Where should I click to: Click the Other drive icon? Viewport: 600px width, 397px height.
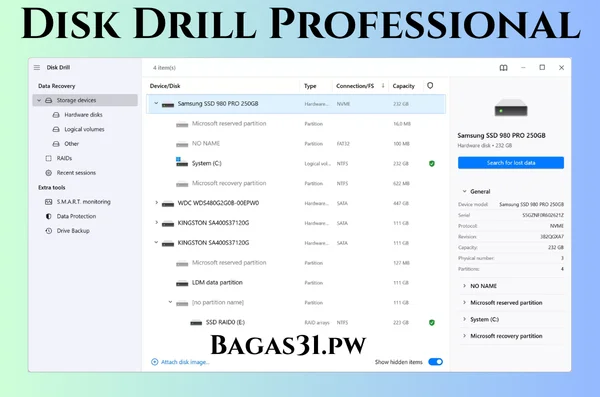coord(56,144)
